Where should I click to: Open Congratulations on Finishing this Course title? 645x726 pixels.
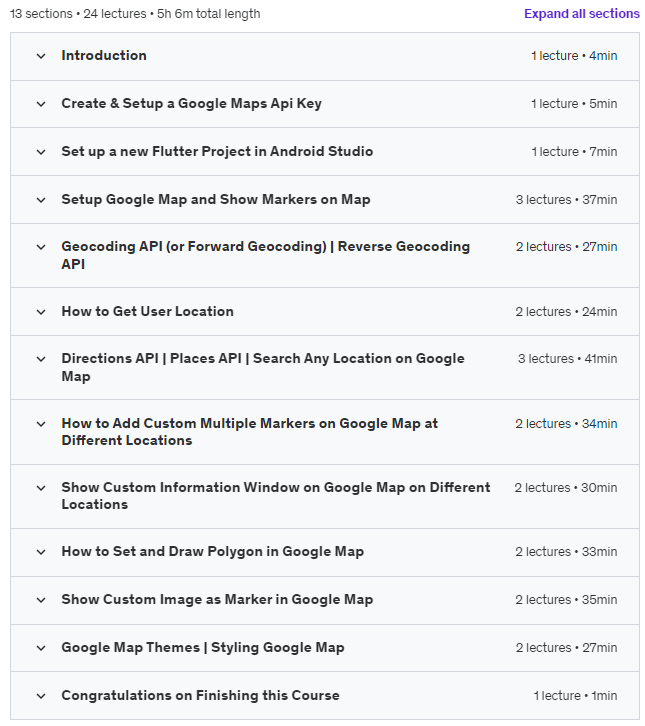(x=200, y=695)
